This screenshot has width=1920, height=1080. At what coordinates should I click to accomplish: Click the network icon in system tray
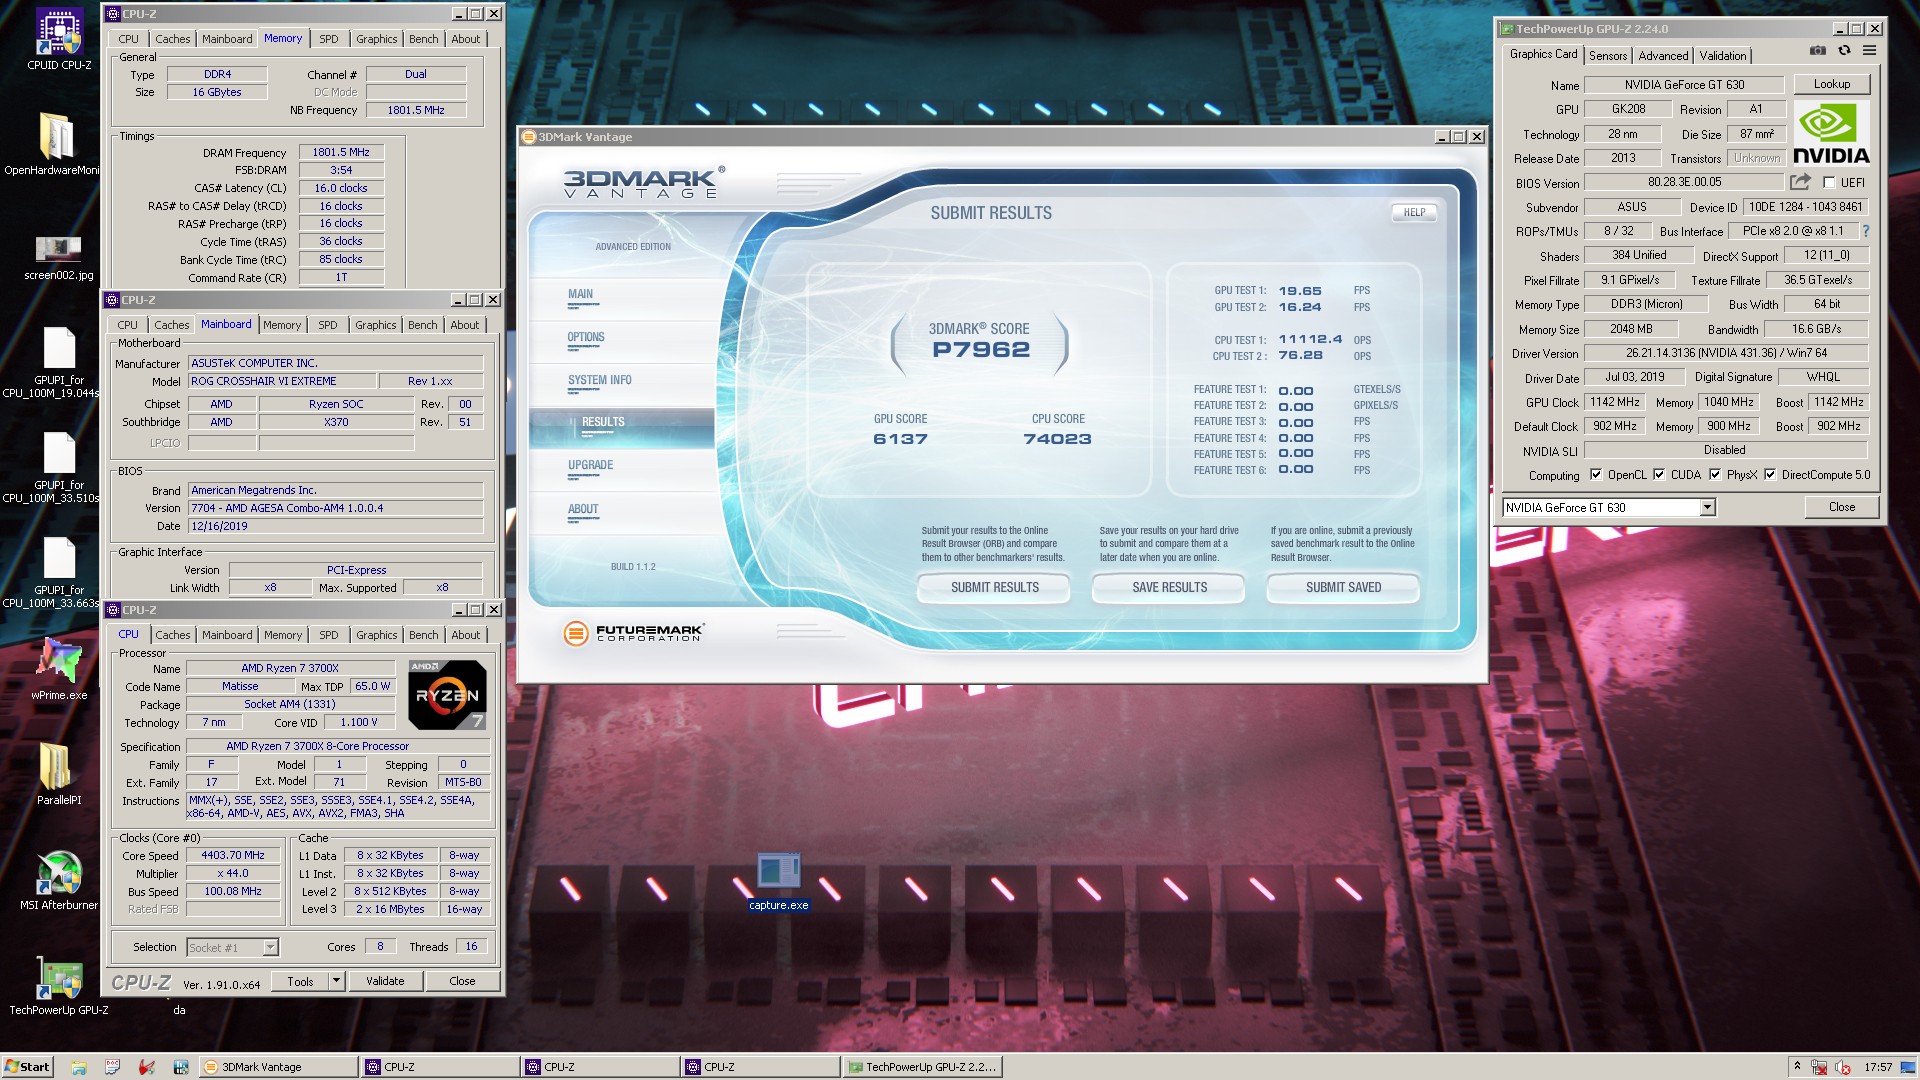click(x=1819, y=1068)
